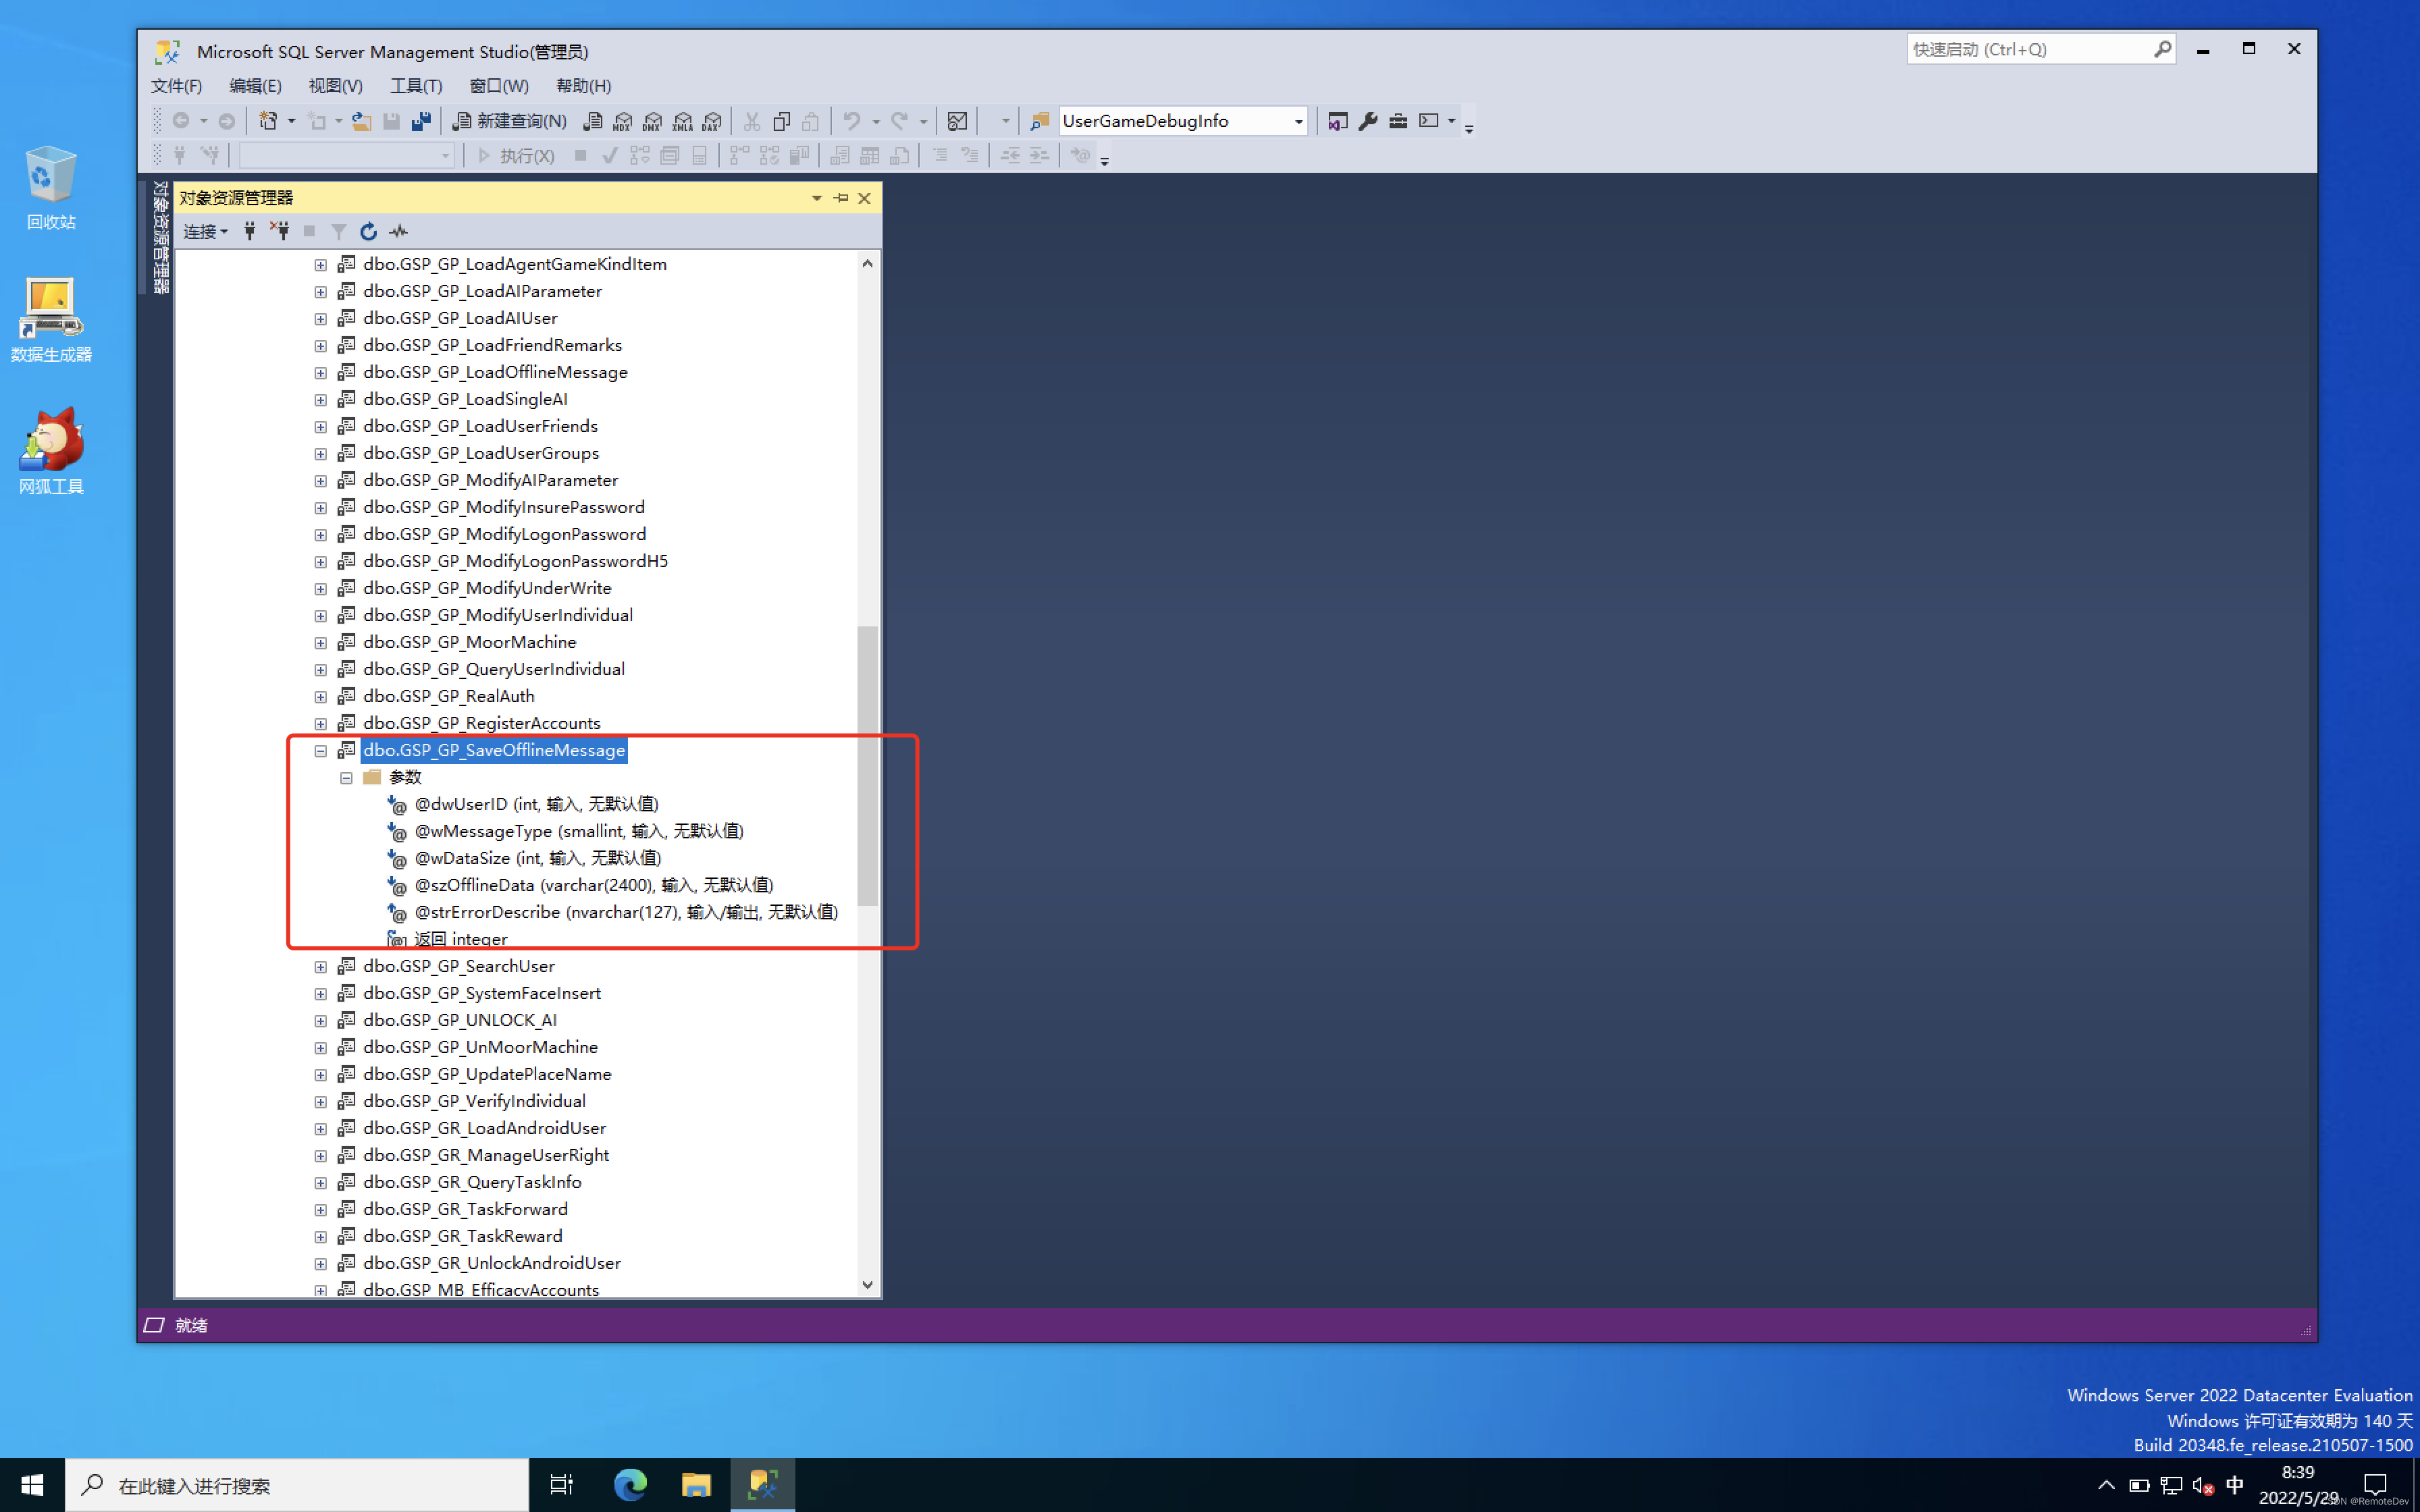Open the notification center icon
The height and width of the screenshot is (1512, 2420).
(x=2375, y=1485)
